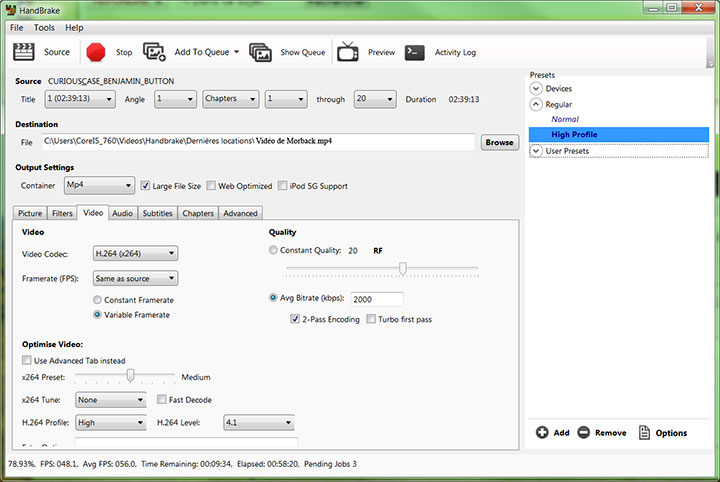
Task: Click the Activity Log label
Action: coord(455,52)
